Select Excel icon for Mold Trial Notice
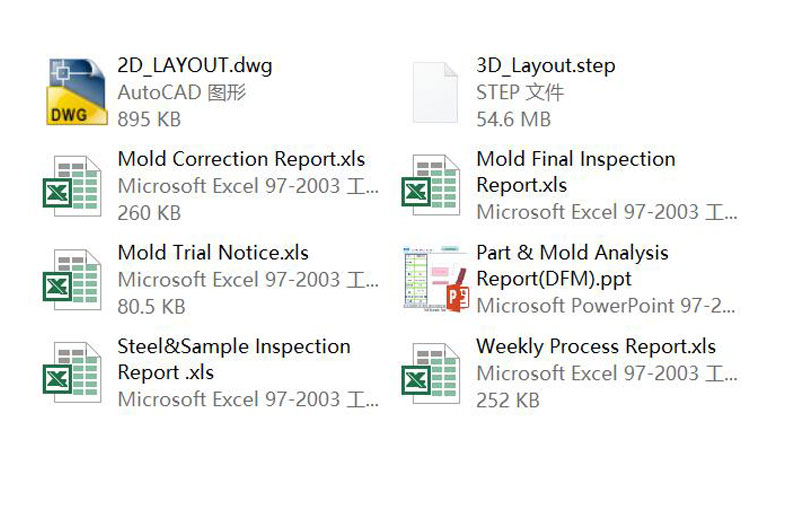 [72, 279]
